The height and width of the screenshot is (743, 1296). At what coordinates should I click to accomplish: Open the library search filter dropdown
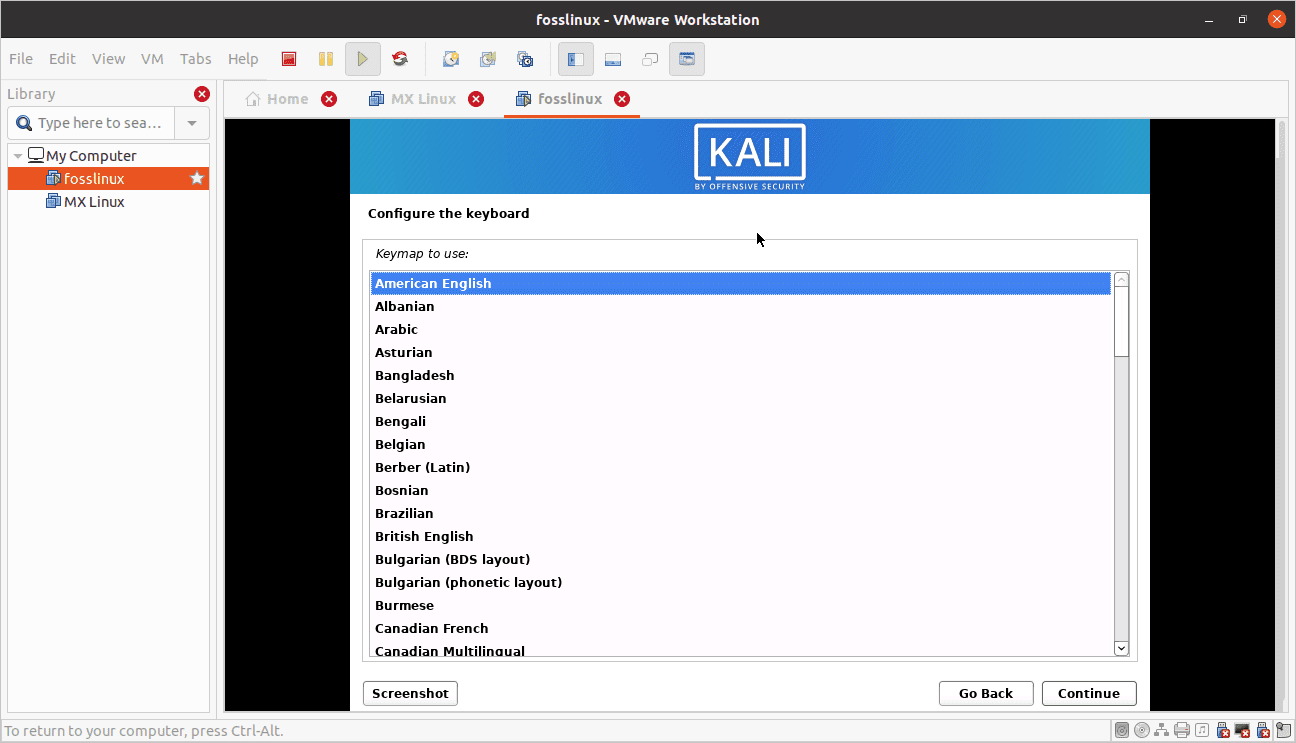pyautogui.click(x=192, y=123)
